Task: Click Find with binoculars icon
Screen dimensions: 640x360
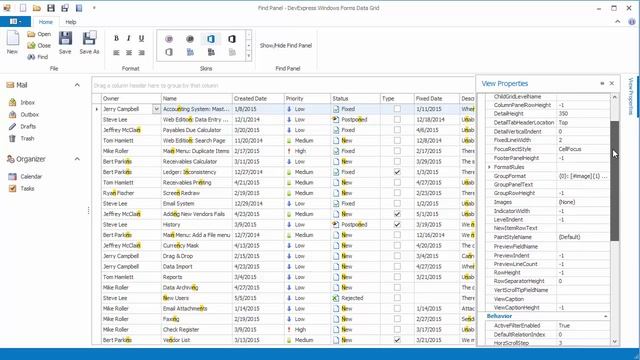Action: click(38, 57)
